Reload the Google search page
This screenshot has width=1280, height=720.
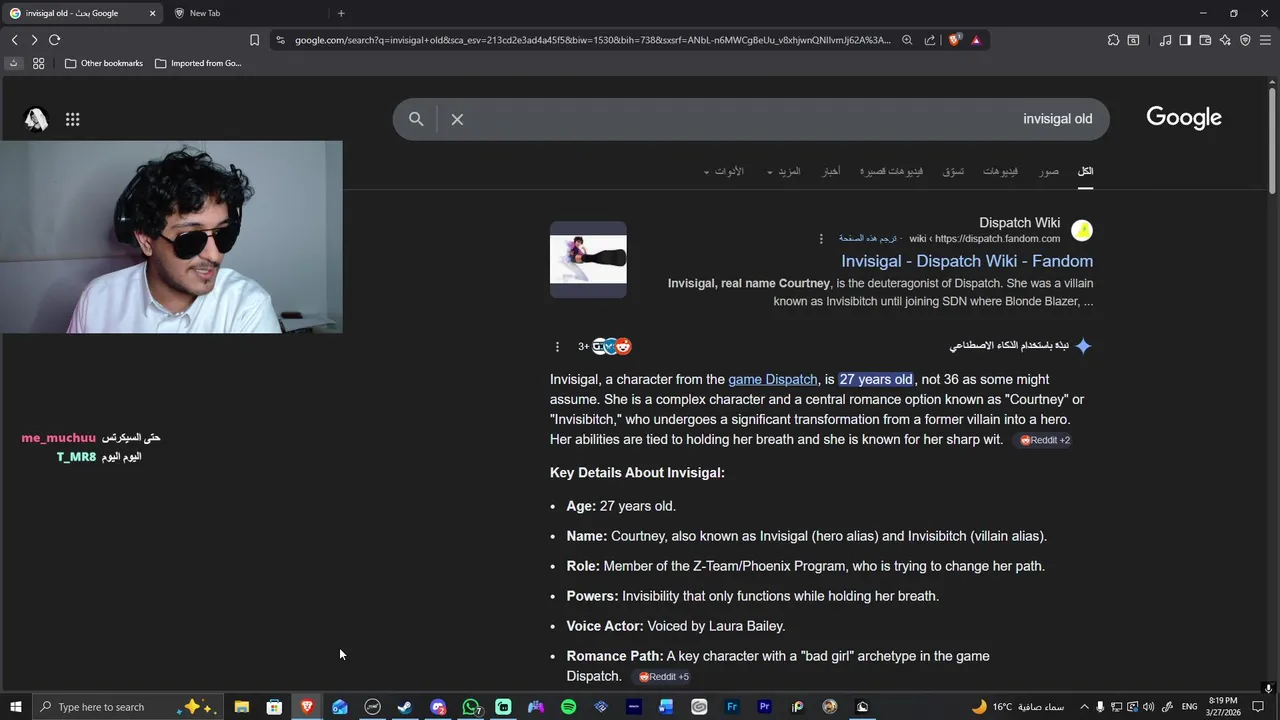click(54, 40)
